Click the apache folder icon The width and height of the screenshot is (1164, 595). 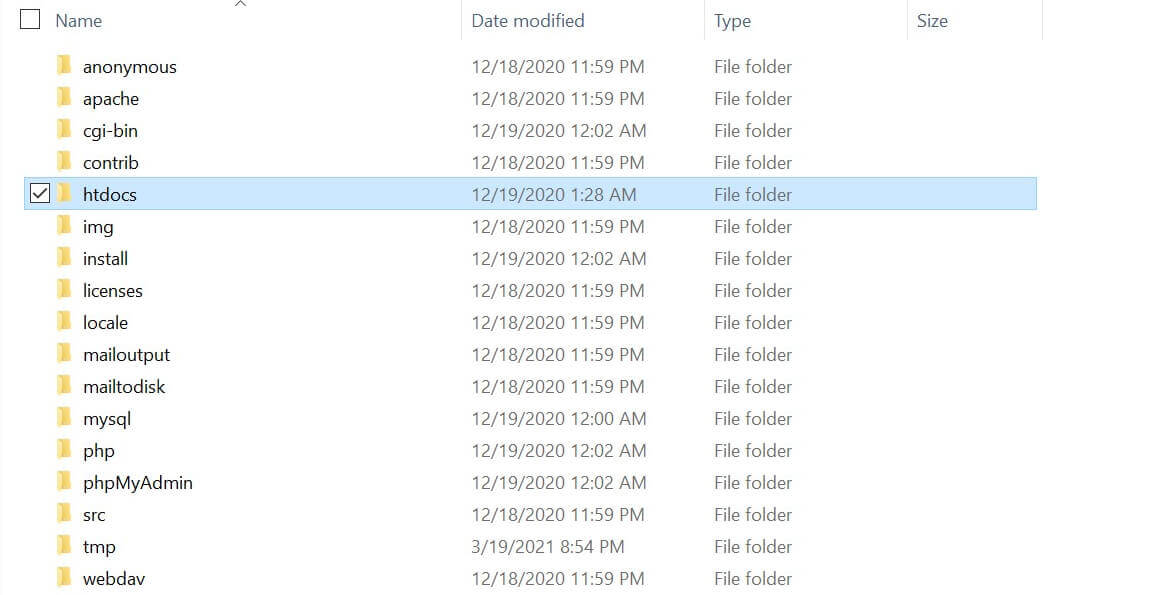(64, 99)
